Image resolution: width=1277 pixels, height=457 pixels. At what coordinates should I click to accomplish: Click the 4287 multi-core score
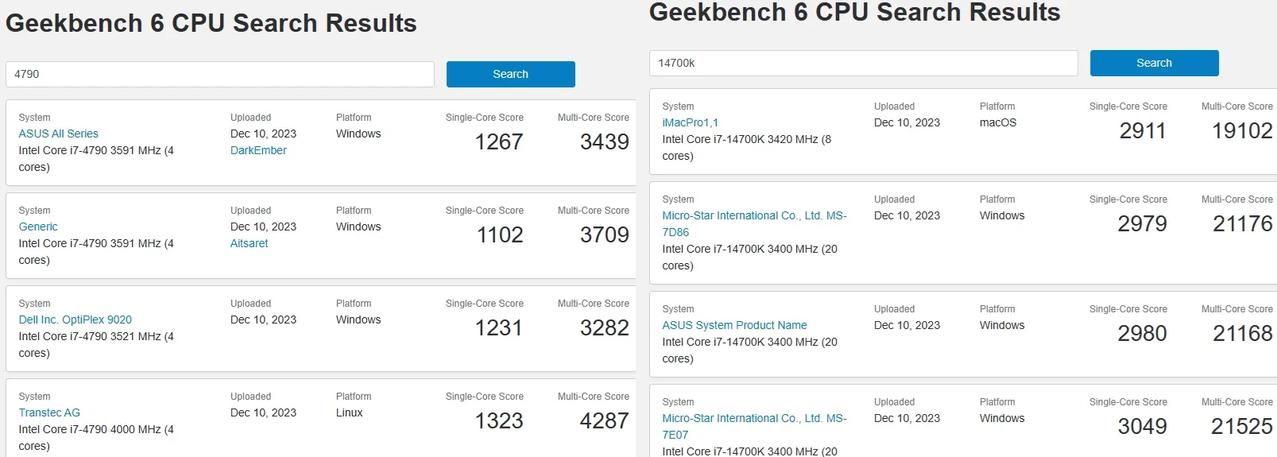pyautogui.click(x=604, y=421)
